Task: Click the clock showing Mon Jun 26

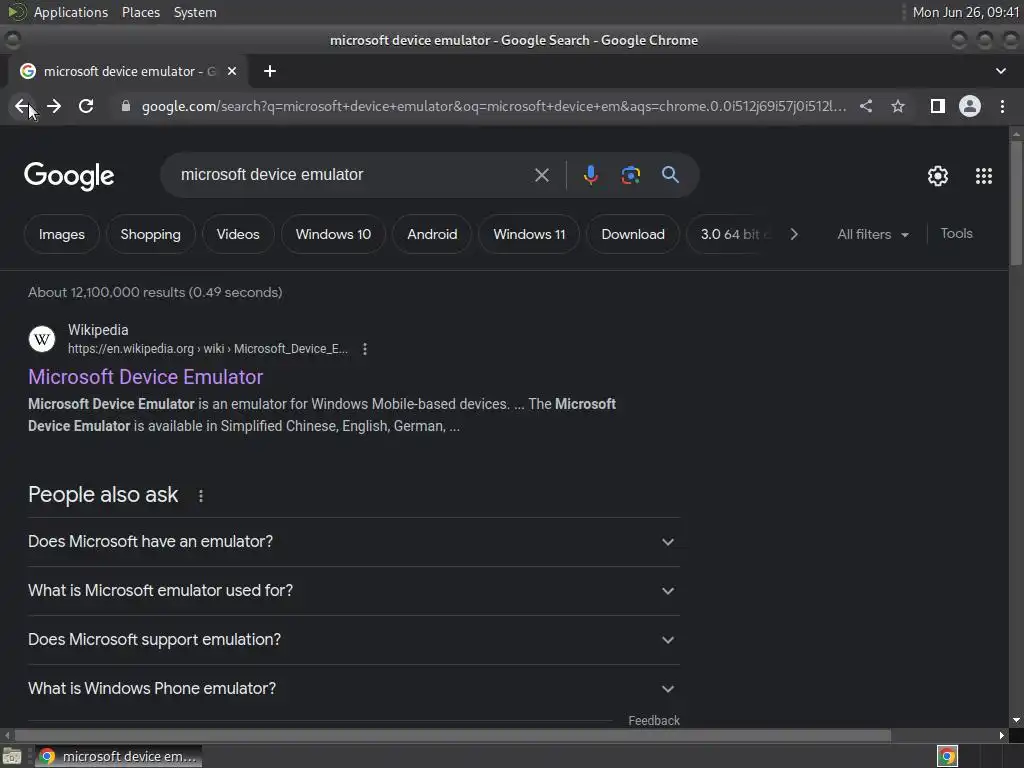Action: tap(965, 12)
